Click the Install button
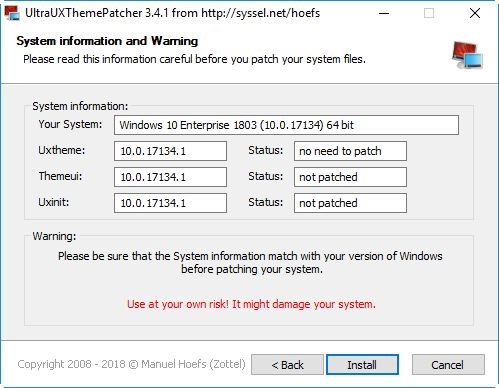Image resolution: width=499 pixels, height=388 pixels. click(x=362, y=364)
